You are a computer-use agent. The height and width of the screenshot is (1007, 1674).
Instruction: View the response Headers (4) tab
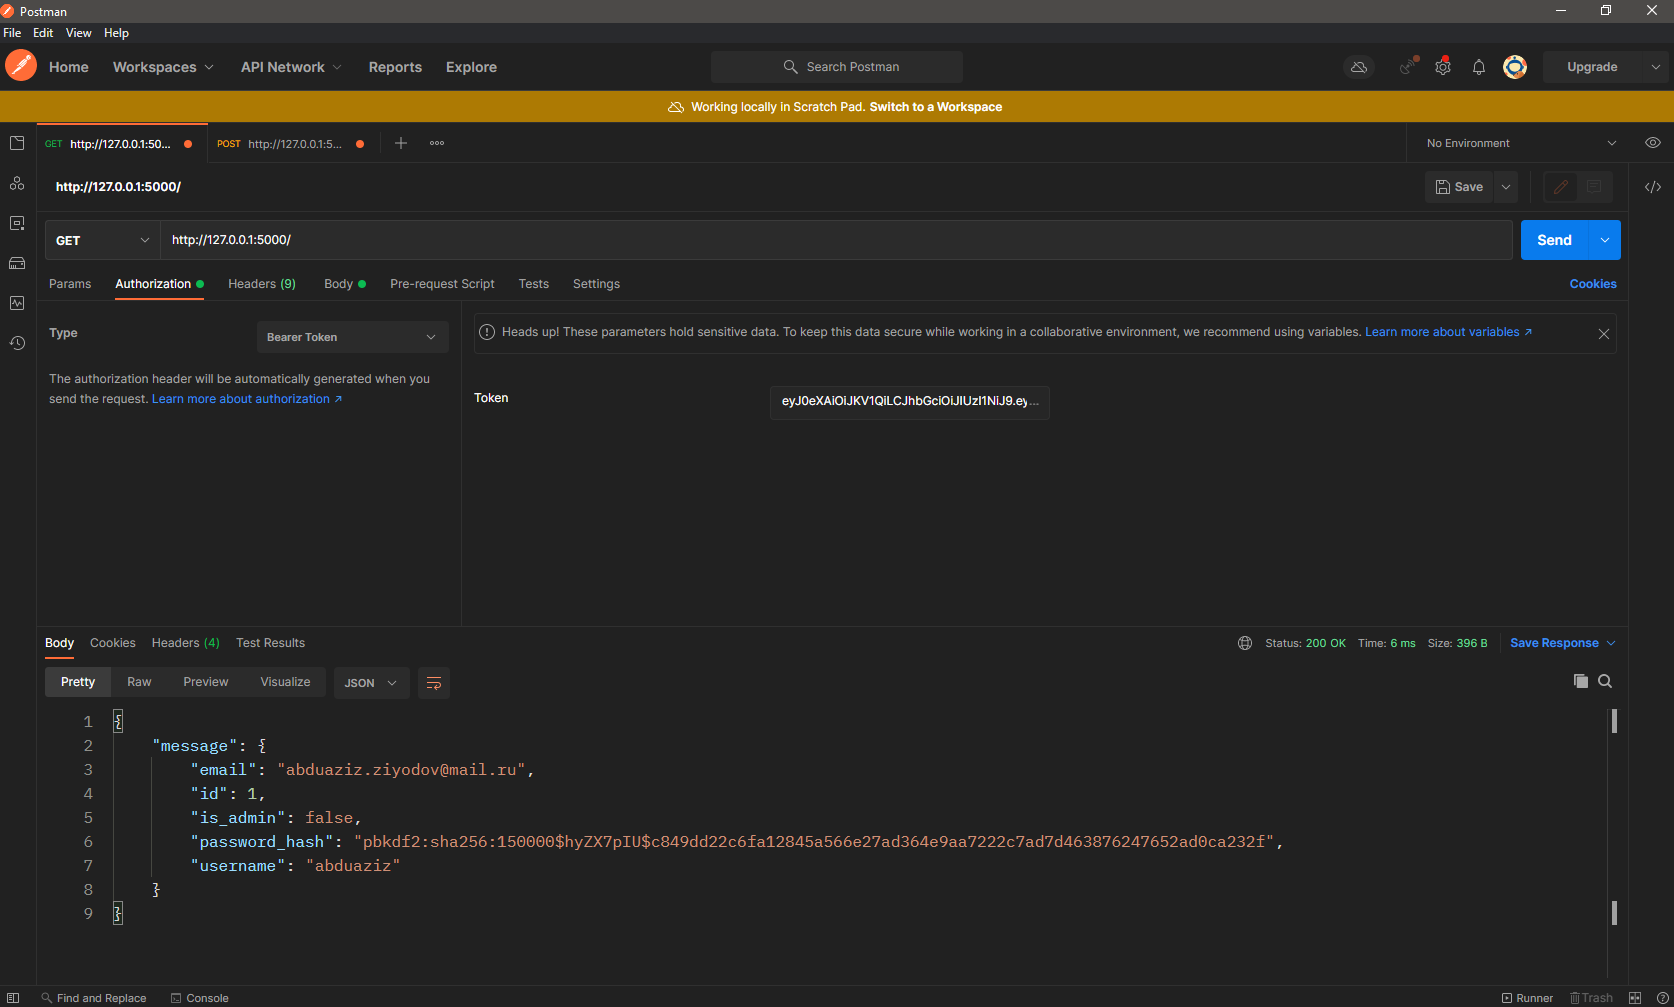(186, 643)
